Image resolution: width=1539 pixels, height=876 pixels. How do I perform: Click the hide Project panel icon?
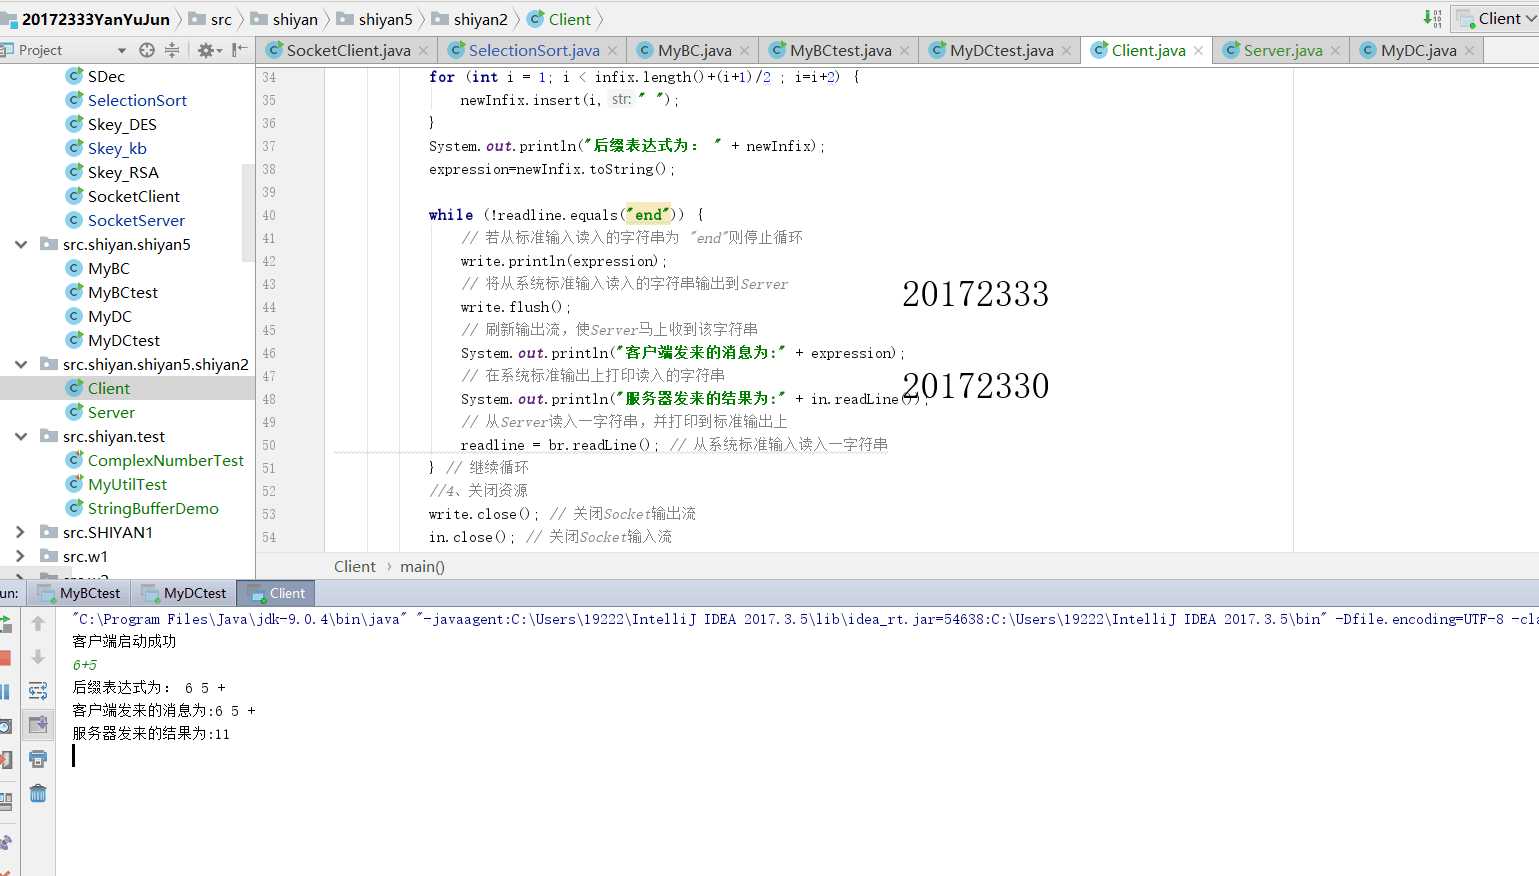point(239,50)
